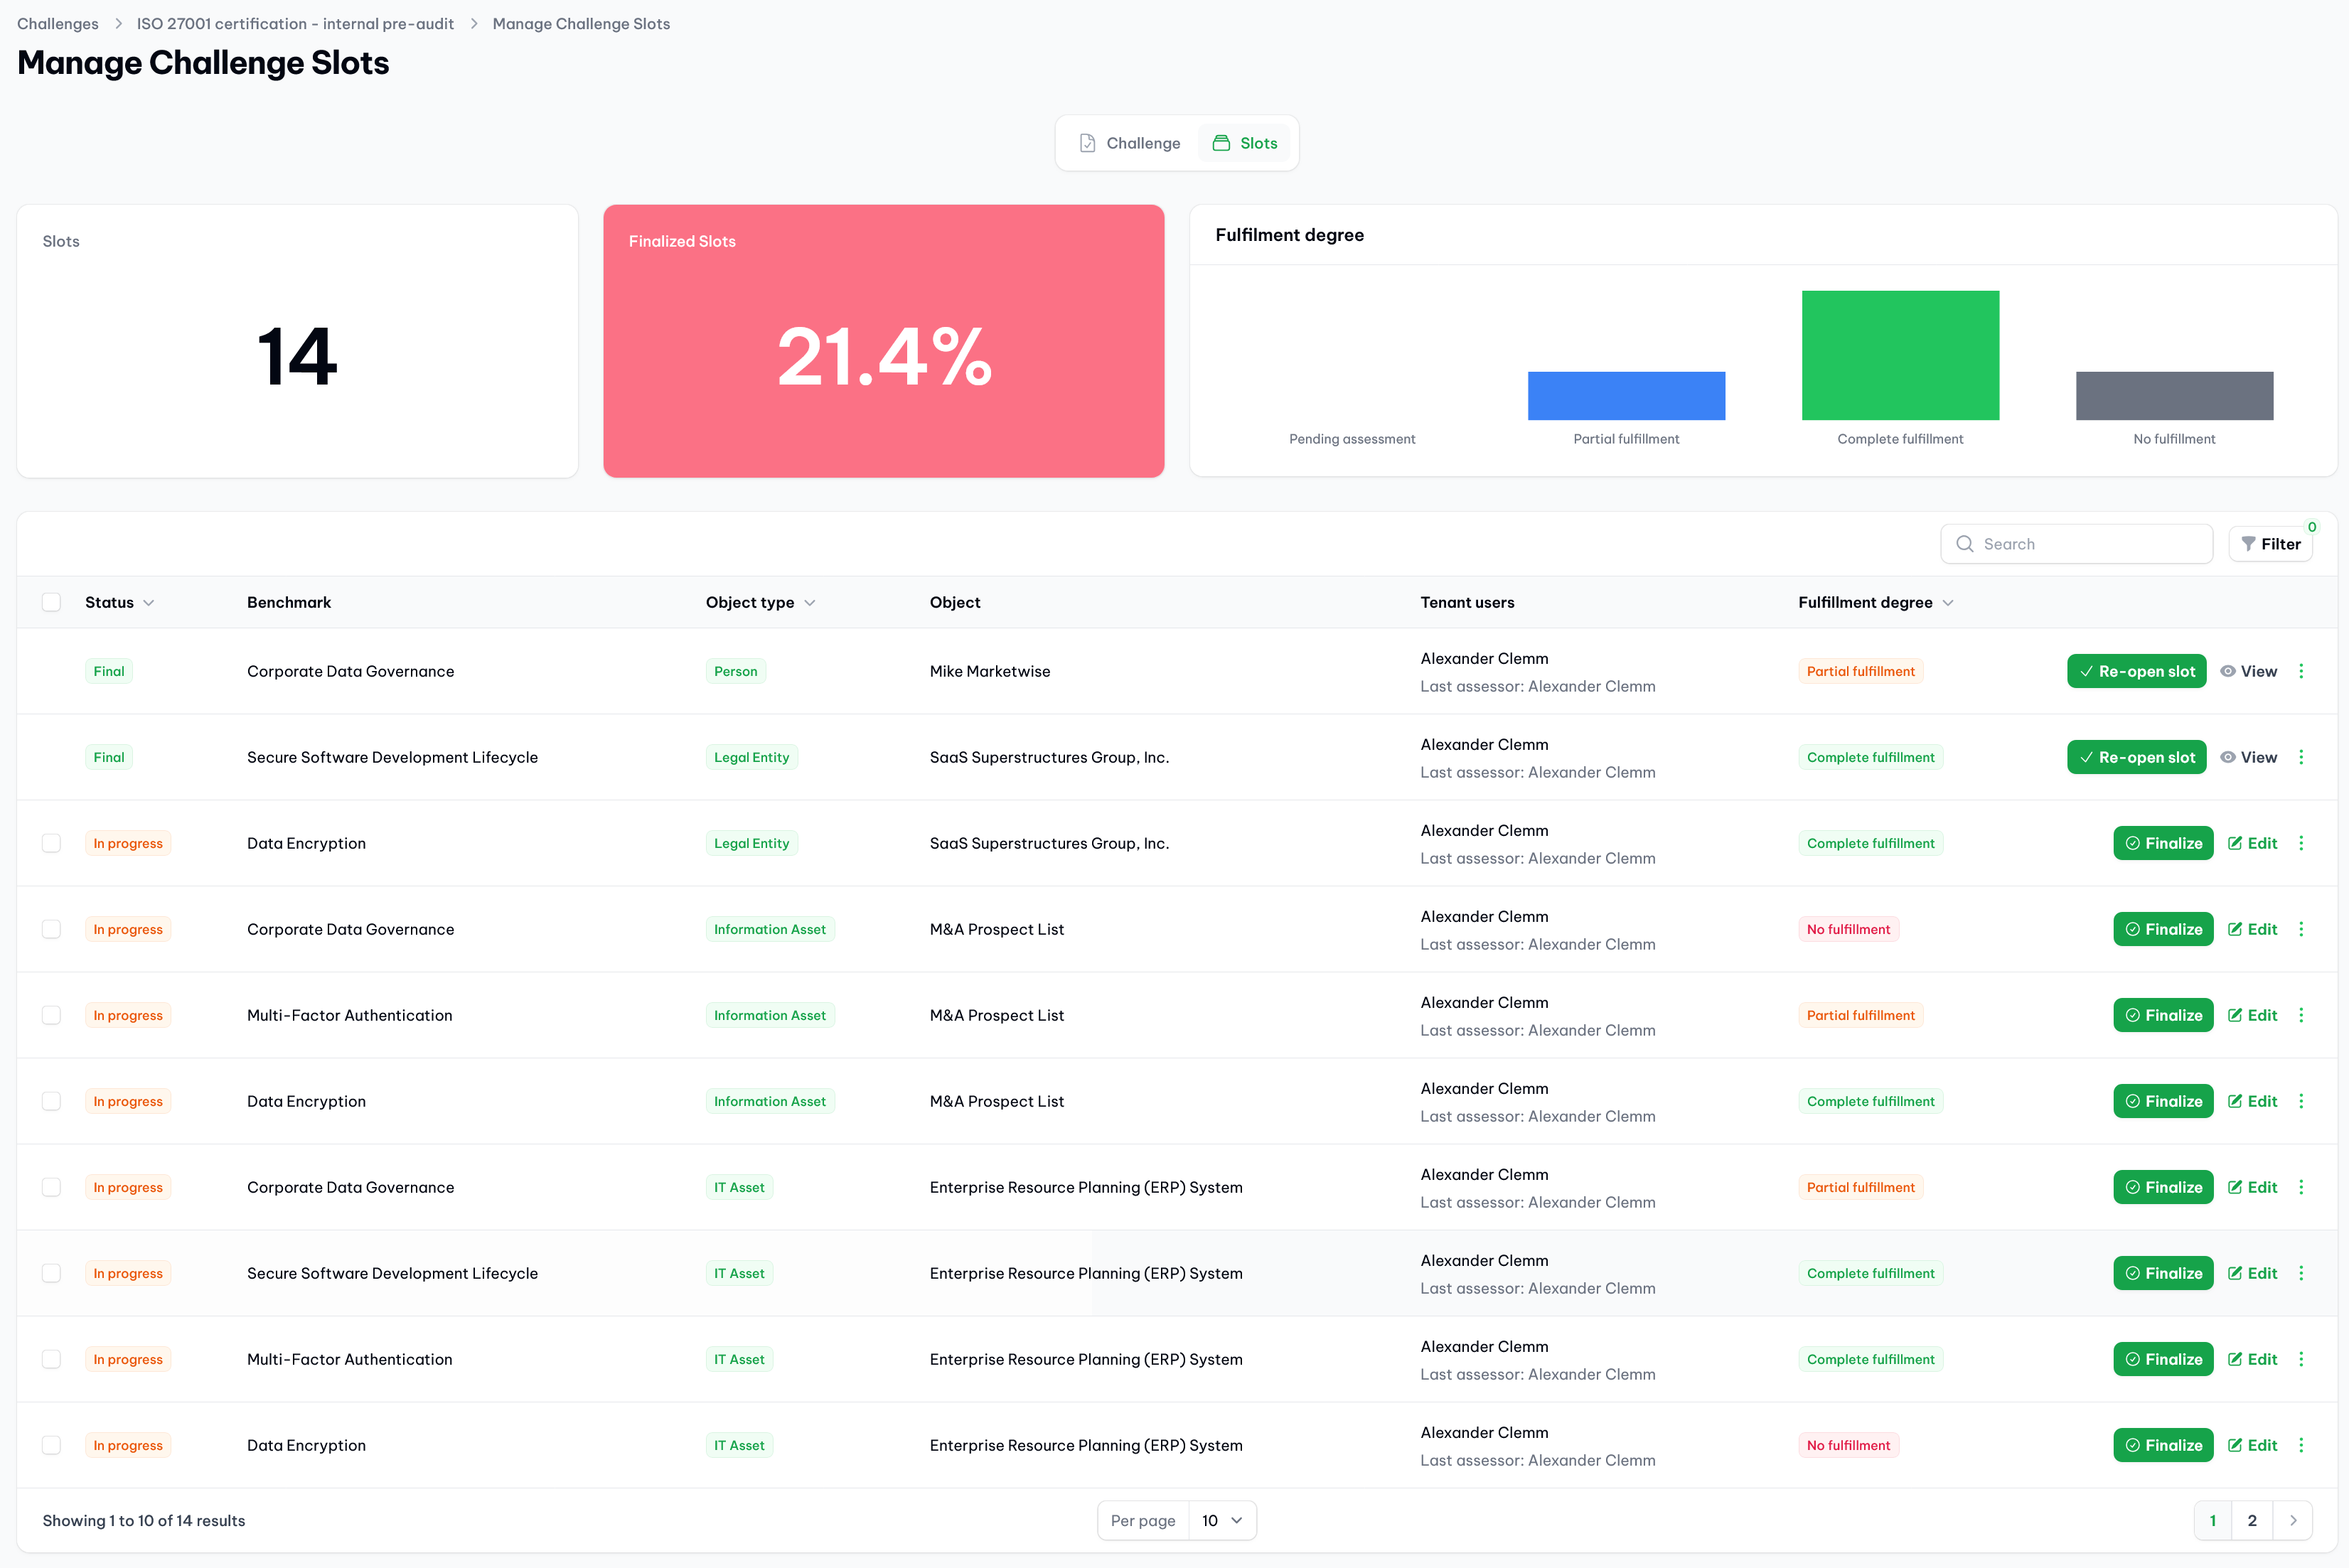Screen dimensions: 2349x1568
Task: Open Challenges breadcrumb link
Action: 58,24
